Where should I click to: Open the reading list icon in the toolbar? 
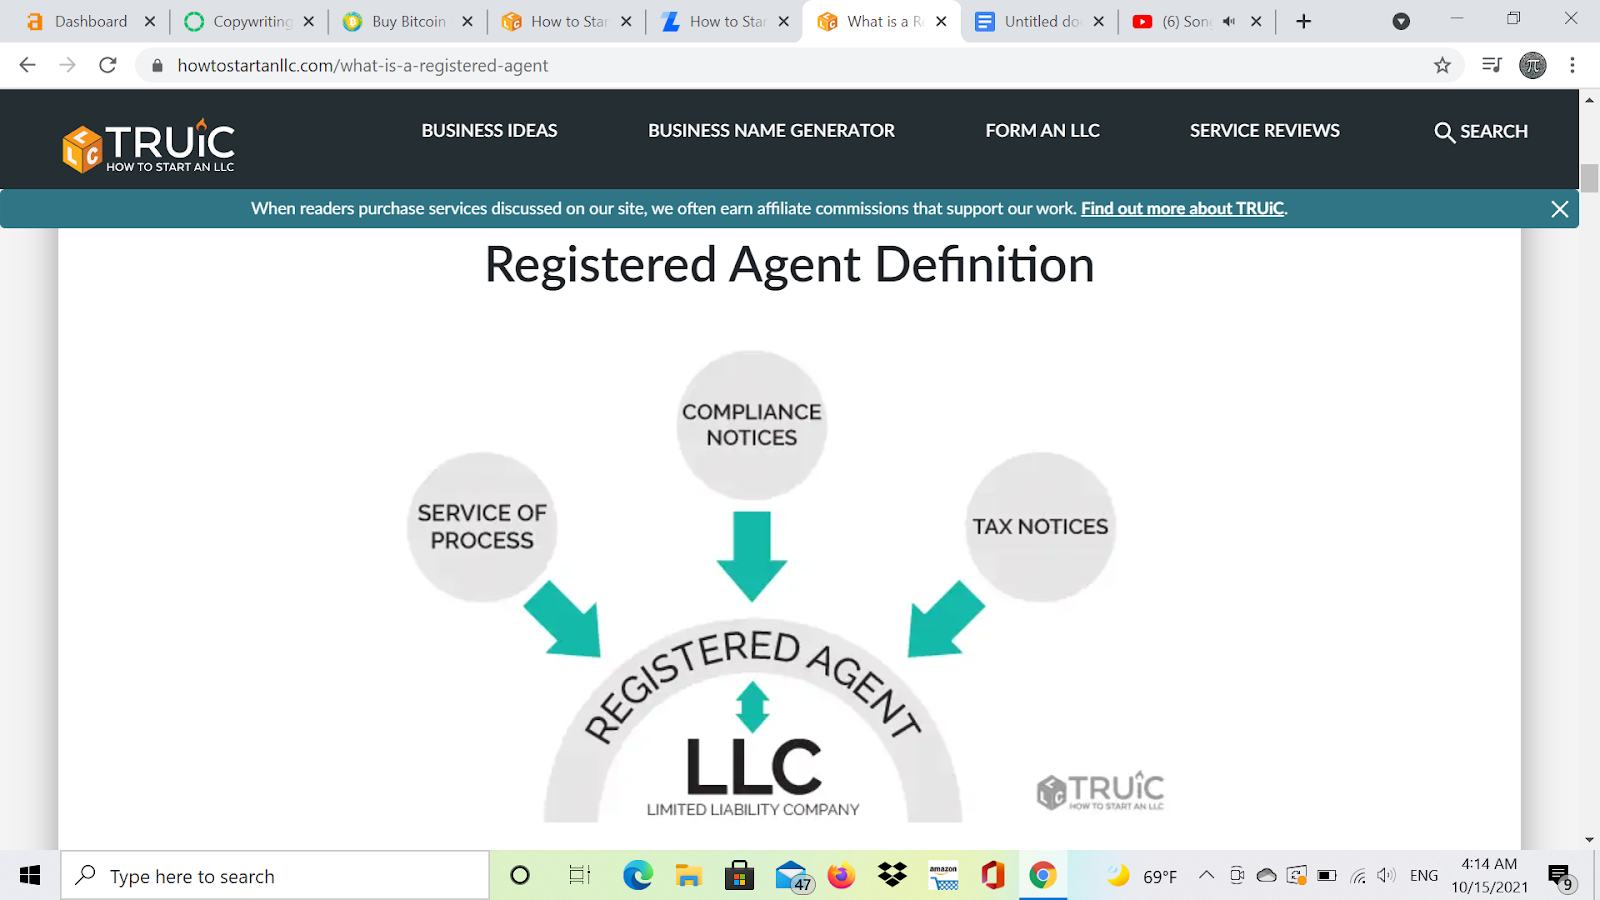[1491, 65]
